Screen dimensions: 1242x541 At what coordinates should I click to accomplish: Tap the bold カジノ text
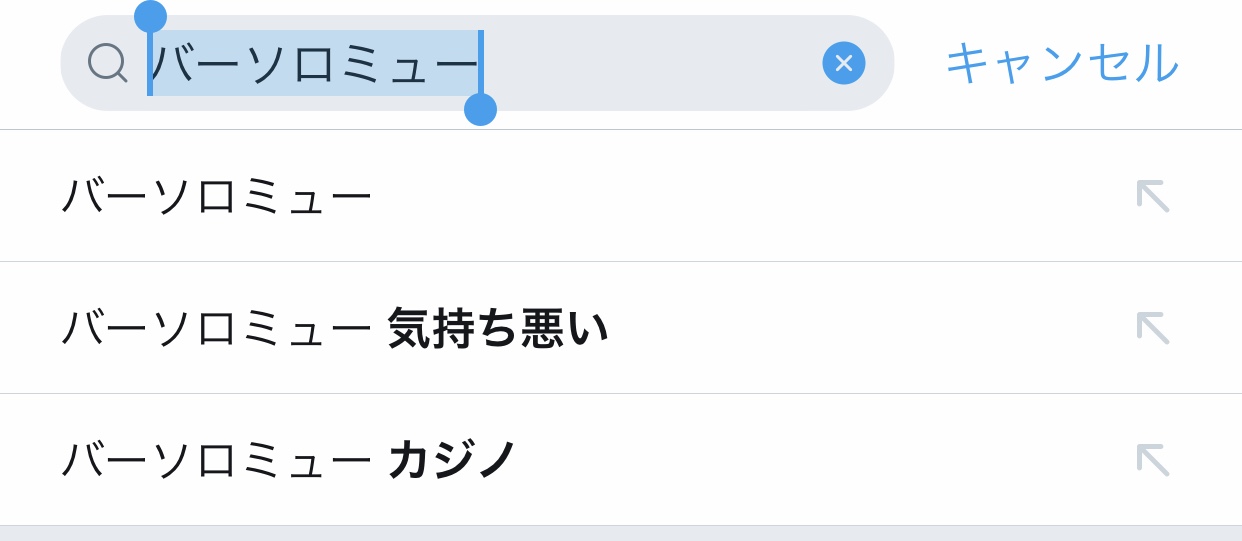pyautogui.click(x=452, y=460)
